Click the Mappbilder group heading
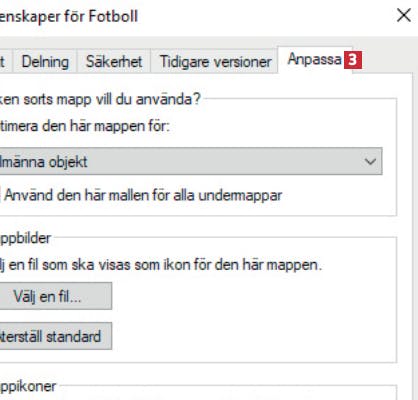 (x=25, y=238)
